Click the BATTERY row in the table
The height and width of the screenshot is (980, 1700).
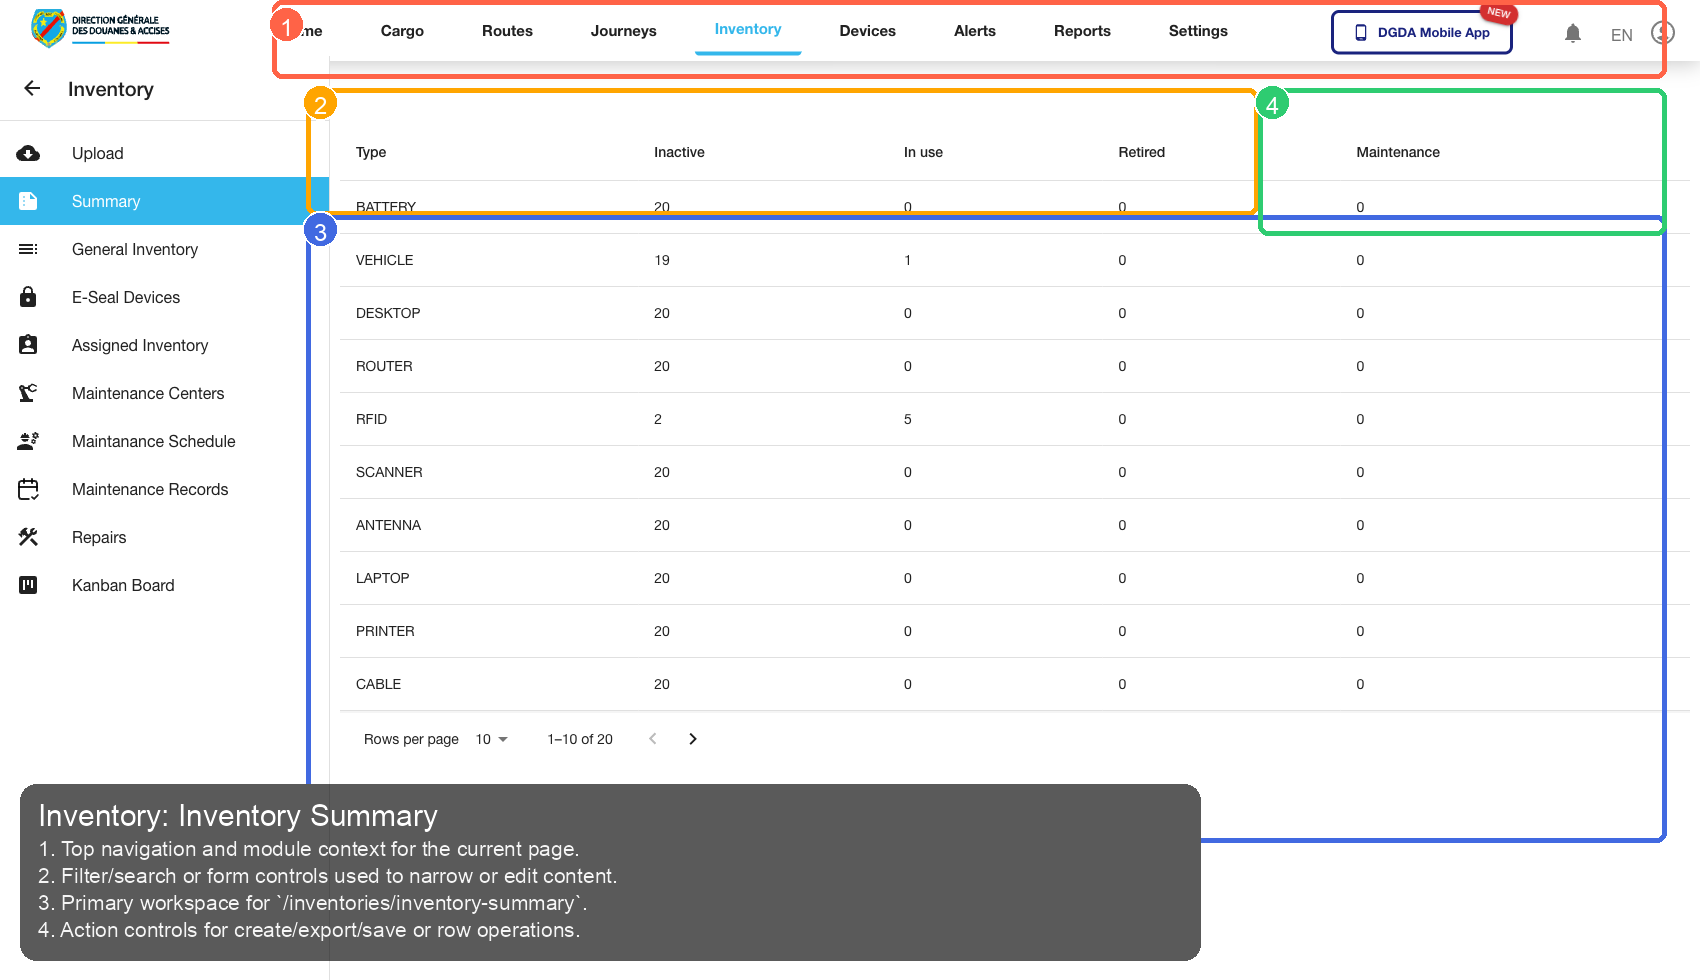click(600, 207)
